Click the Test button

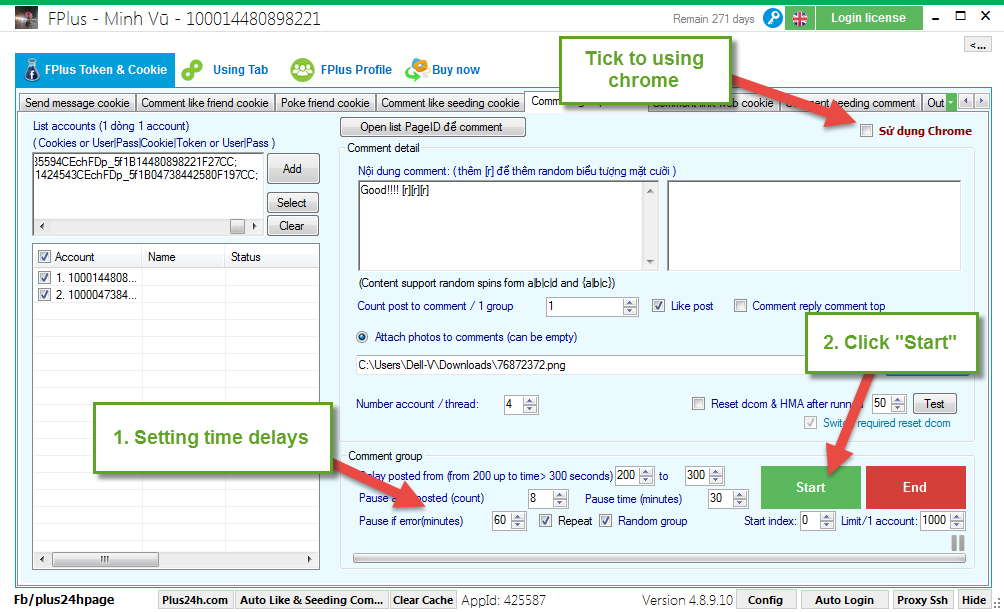(x=934, y=404)
